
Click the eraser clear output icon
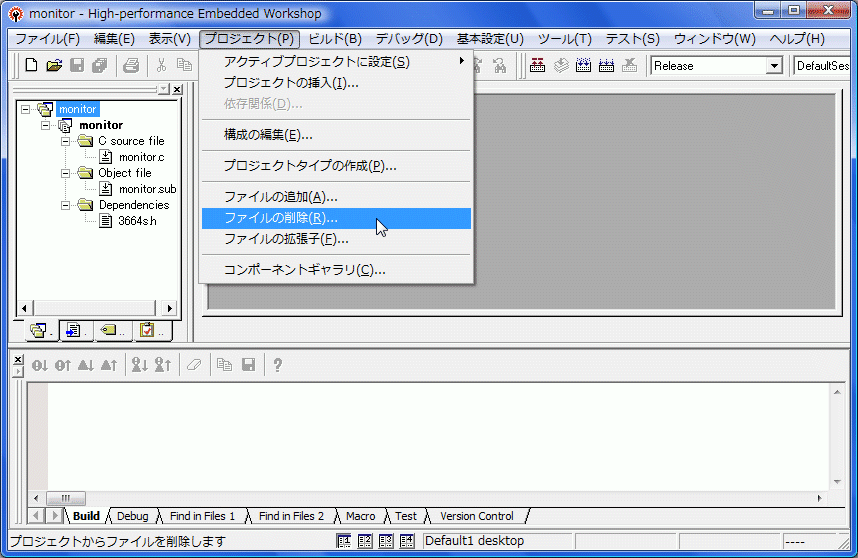point(194,365)
